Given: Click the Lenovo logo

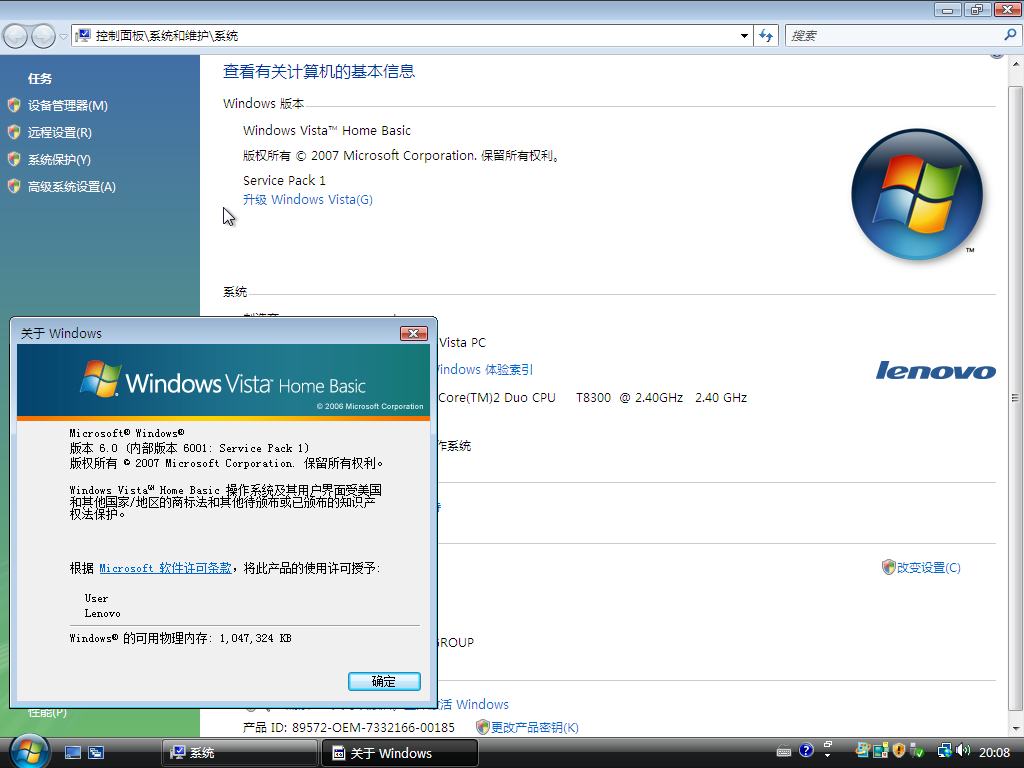Looking at the screenshot, I should [935, 370].
